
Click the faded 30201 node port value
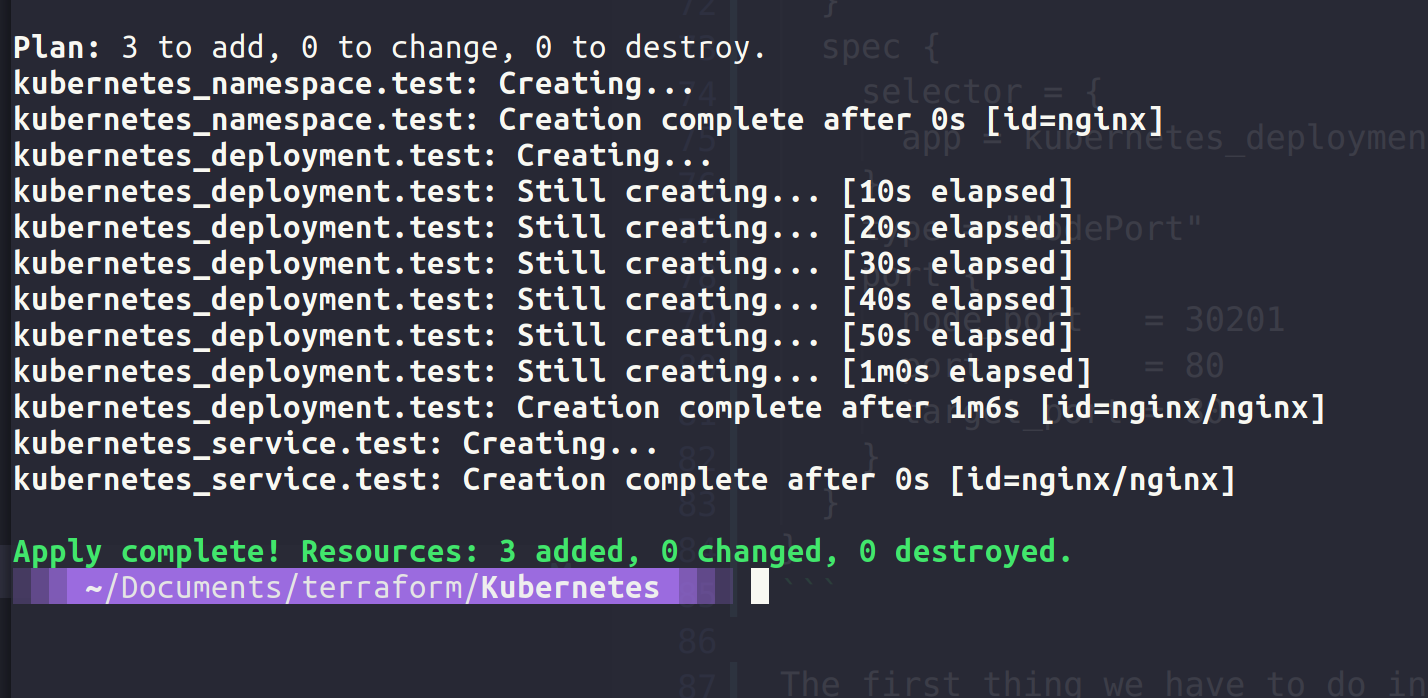(1234, 319)
